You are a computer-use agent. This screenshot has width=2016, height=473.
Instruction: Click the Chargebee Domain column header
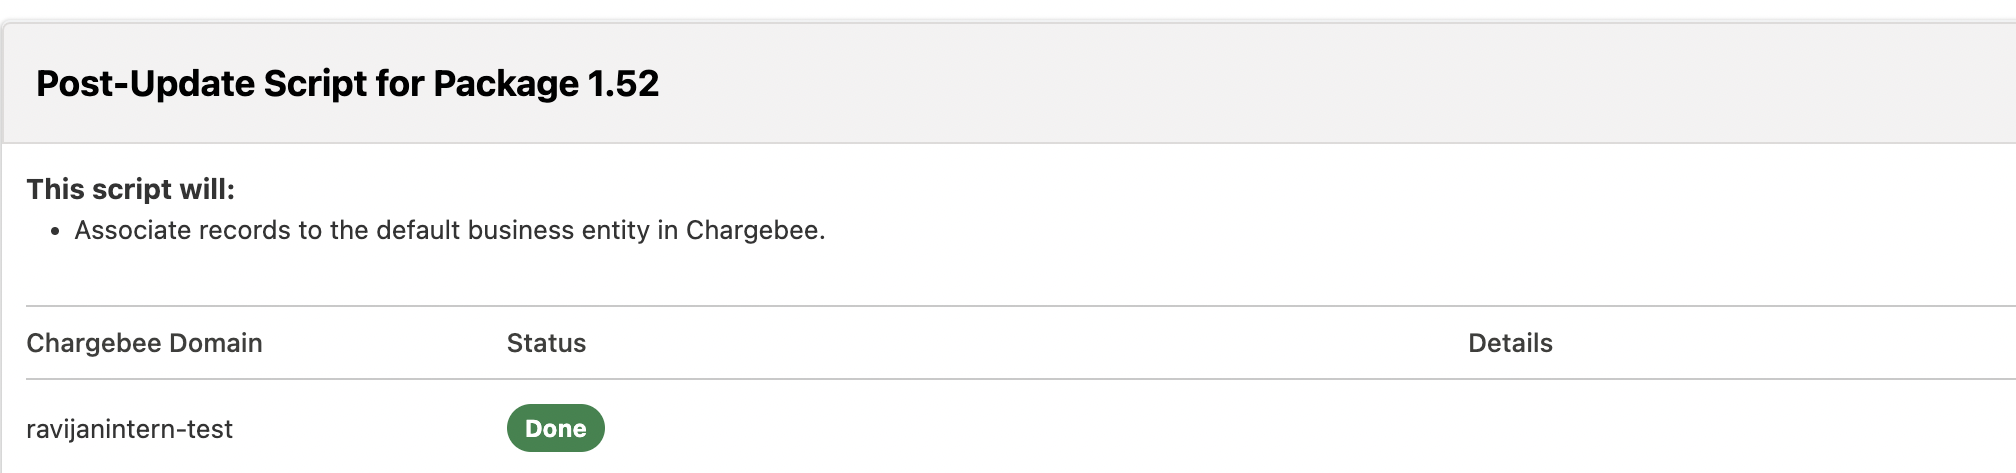click(x=144, y=343)
